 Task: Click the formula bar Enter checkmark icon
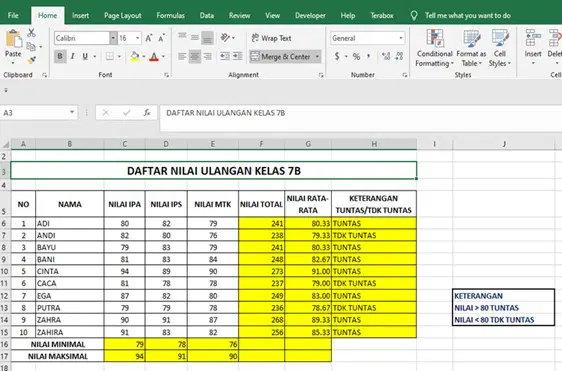pyautogui.click(x=126, y=113)
